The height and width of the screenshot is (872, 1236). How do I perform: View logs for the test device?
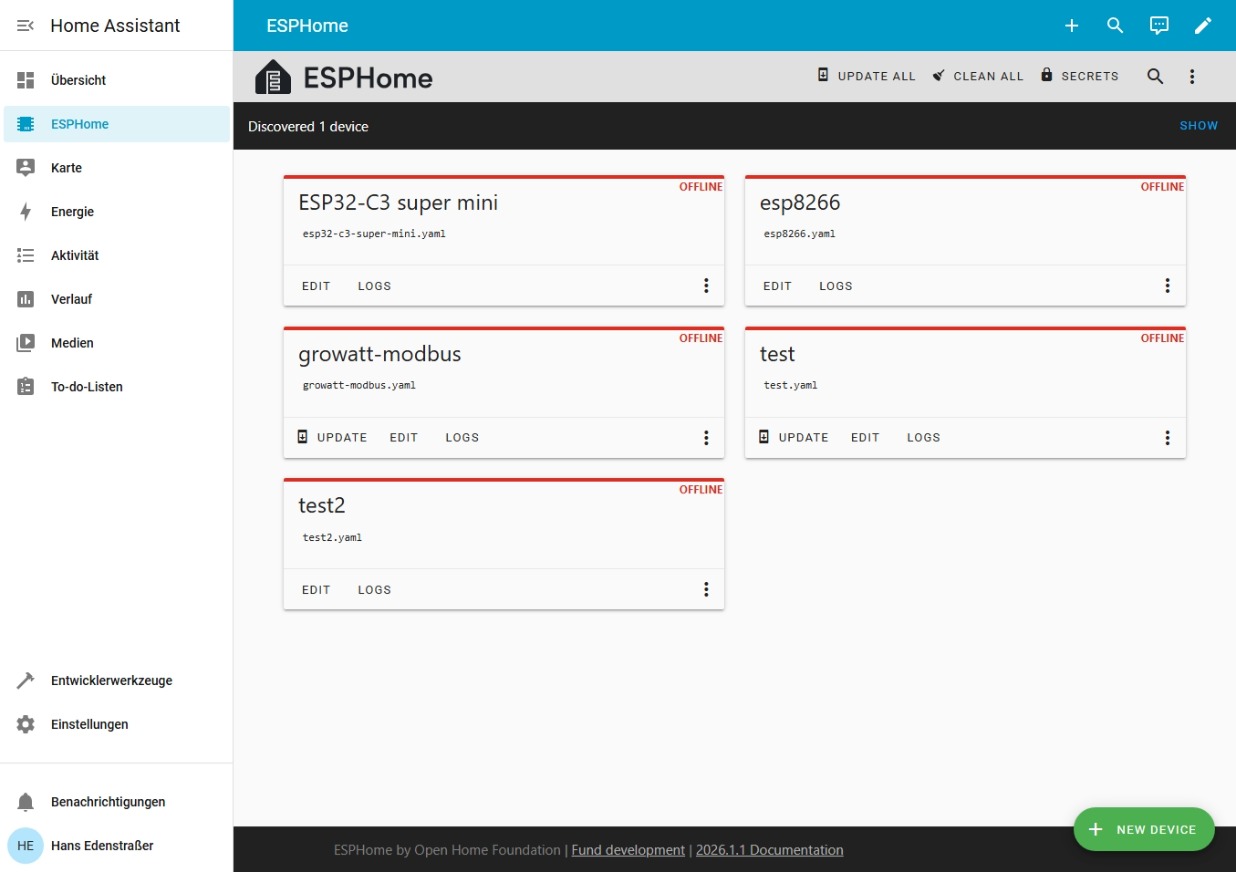(924, 437)
